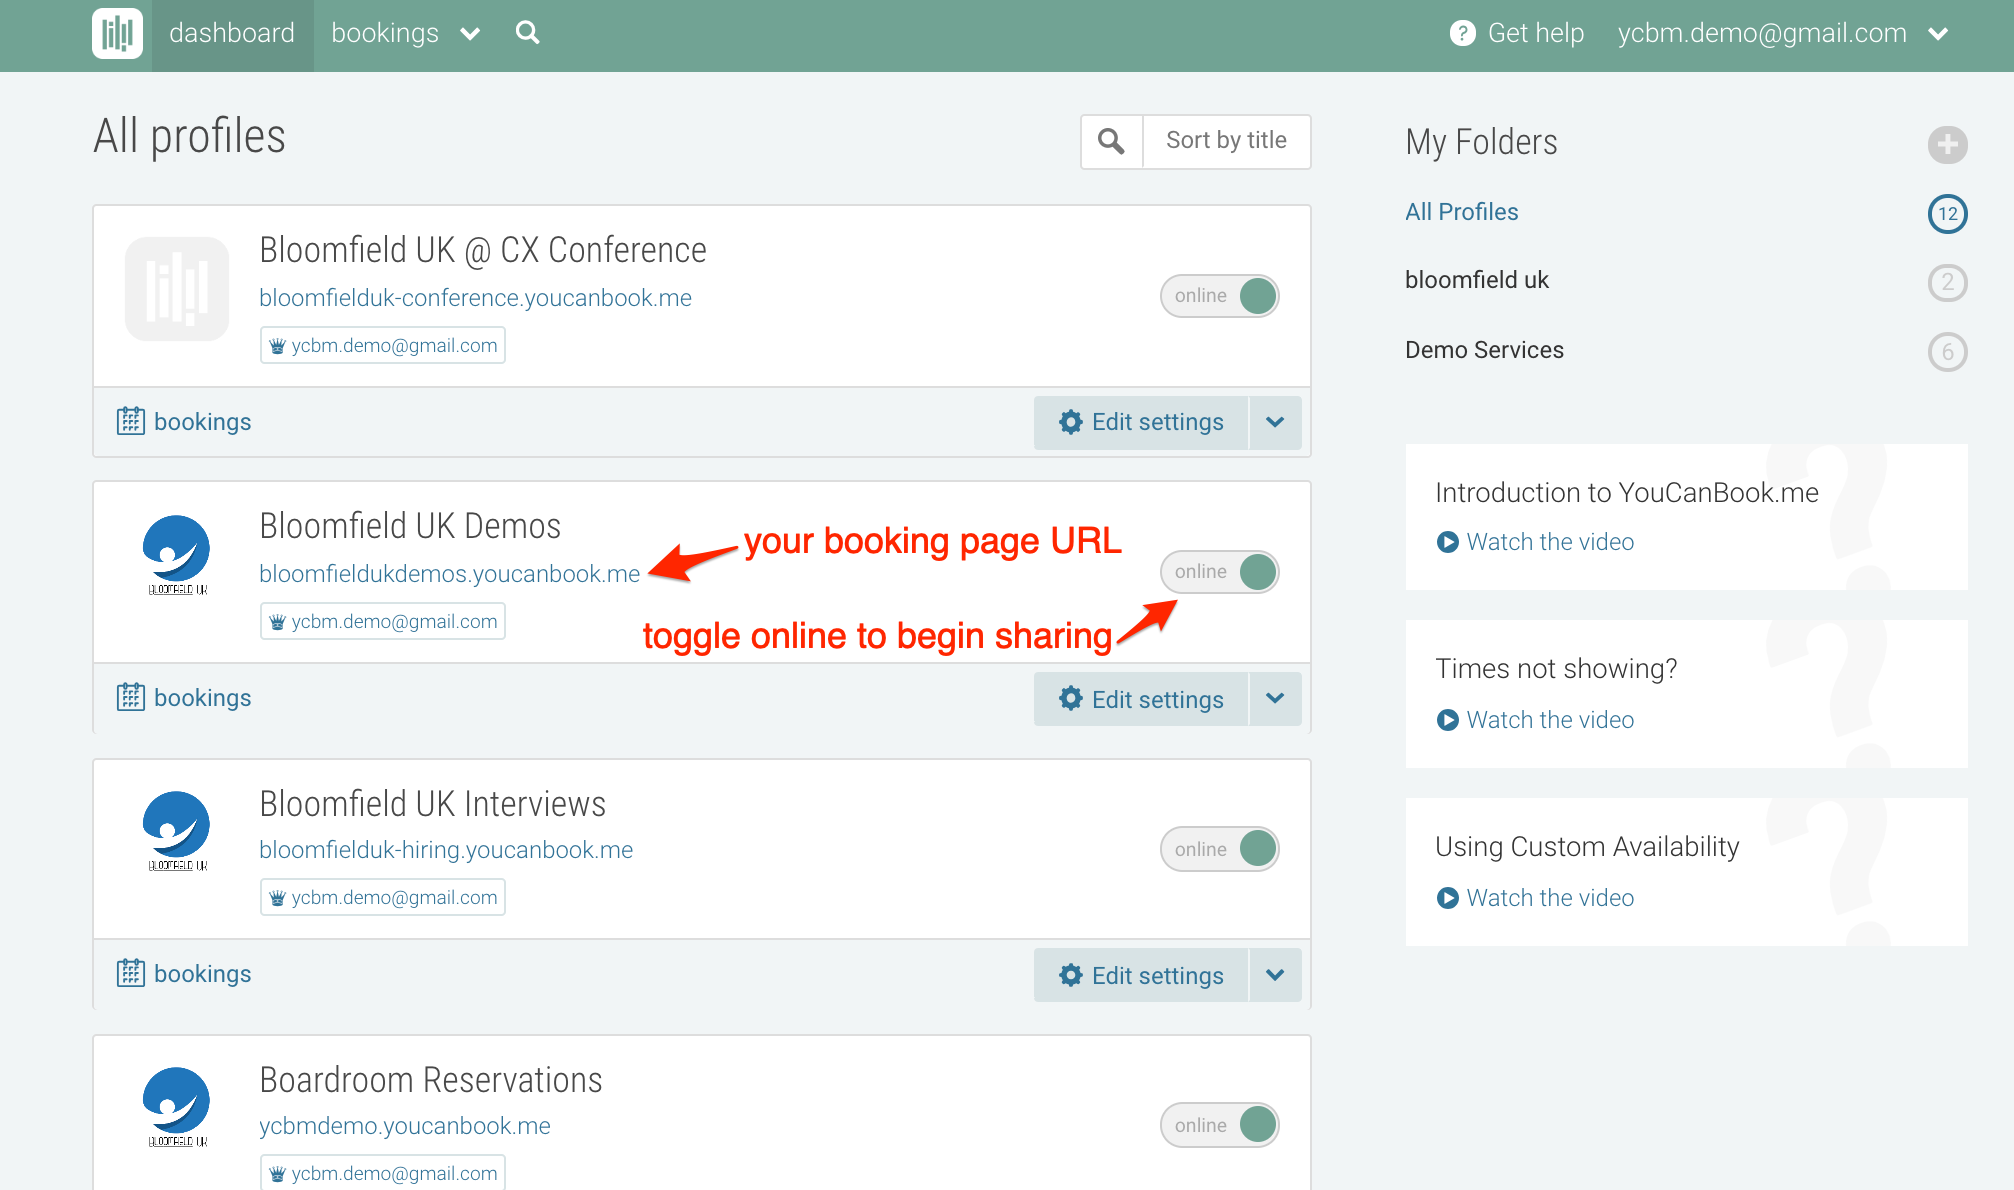The image size is (2014, 1190).
Task: Click play icon for Using Custom Availability video
Action: point(1447,898)
